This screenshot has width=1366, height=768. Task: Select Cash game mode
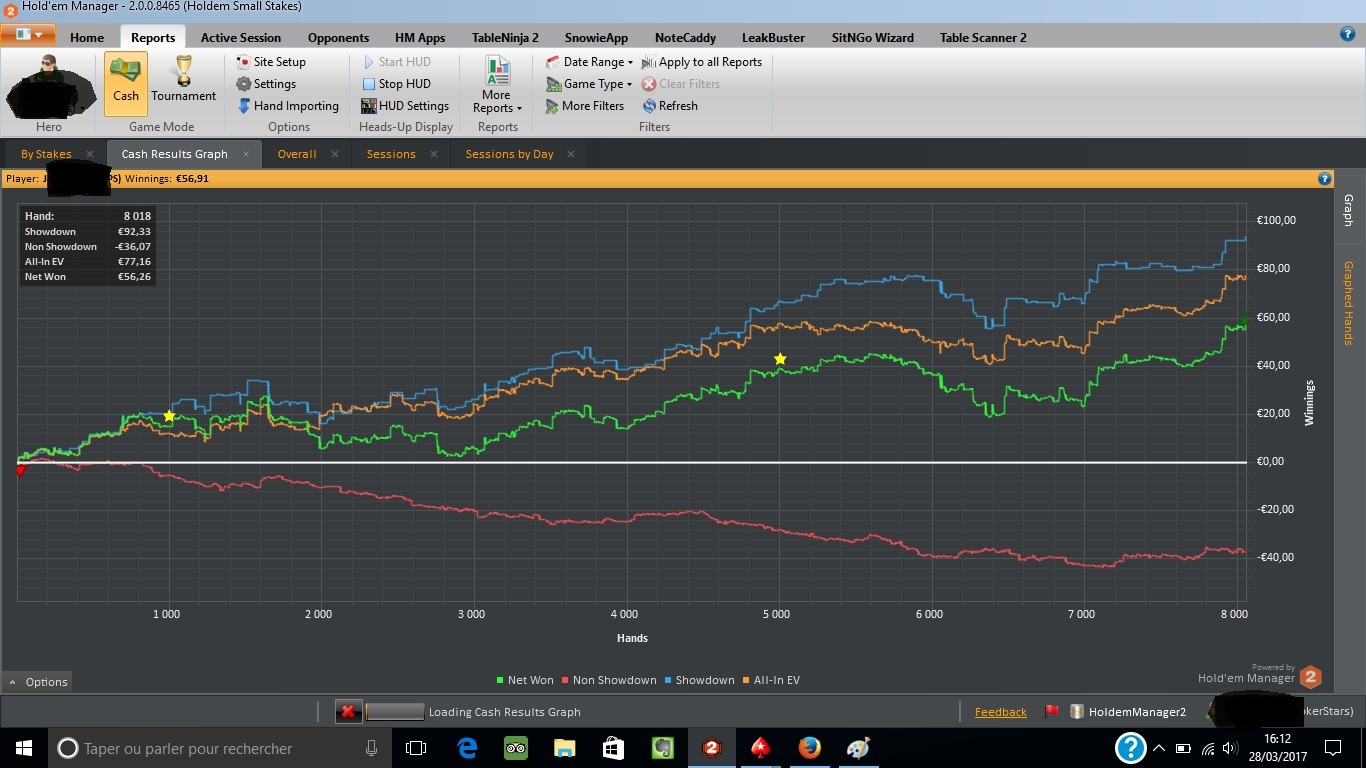coord(126,83)
